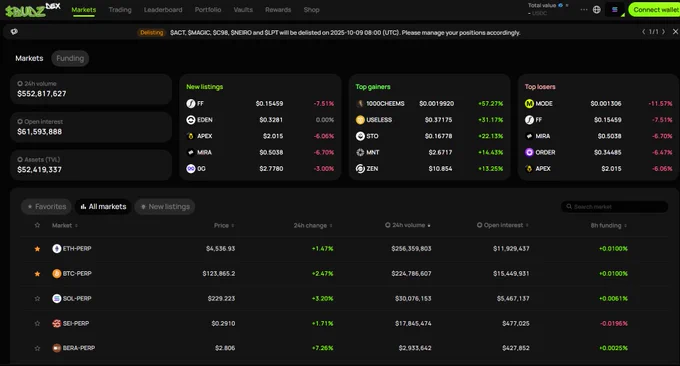Click the announcement megaphone icon
Screen dimensions: 680x366
14,32
